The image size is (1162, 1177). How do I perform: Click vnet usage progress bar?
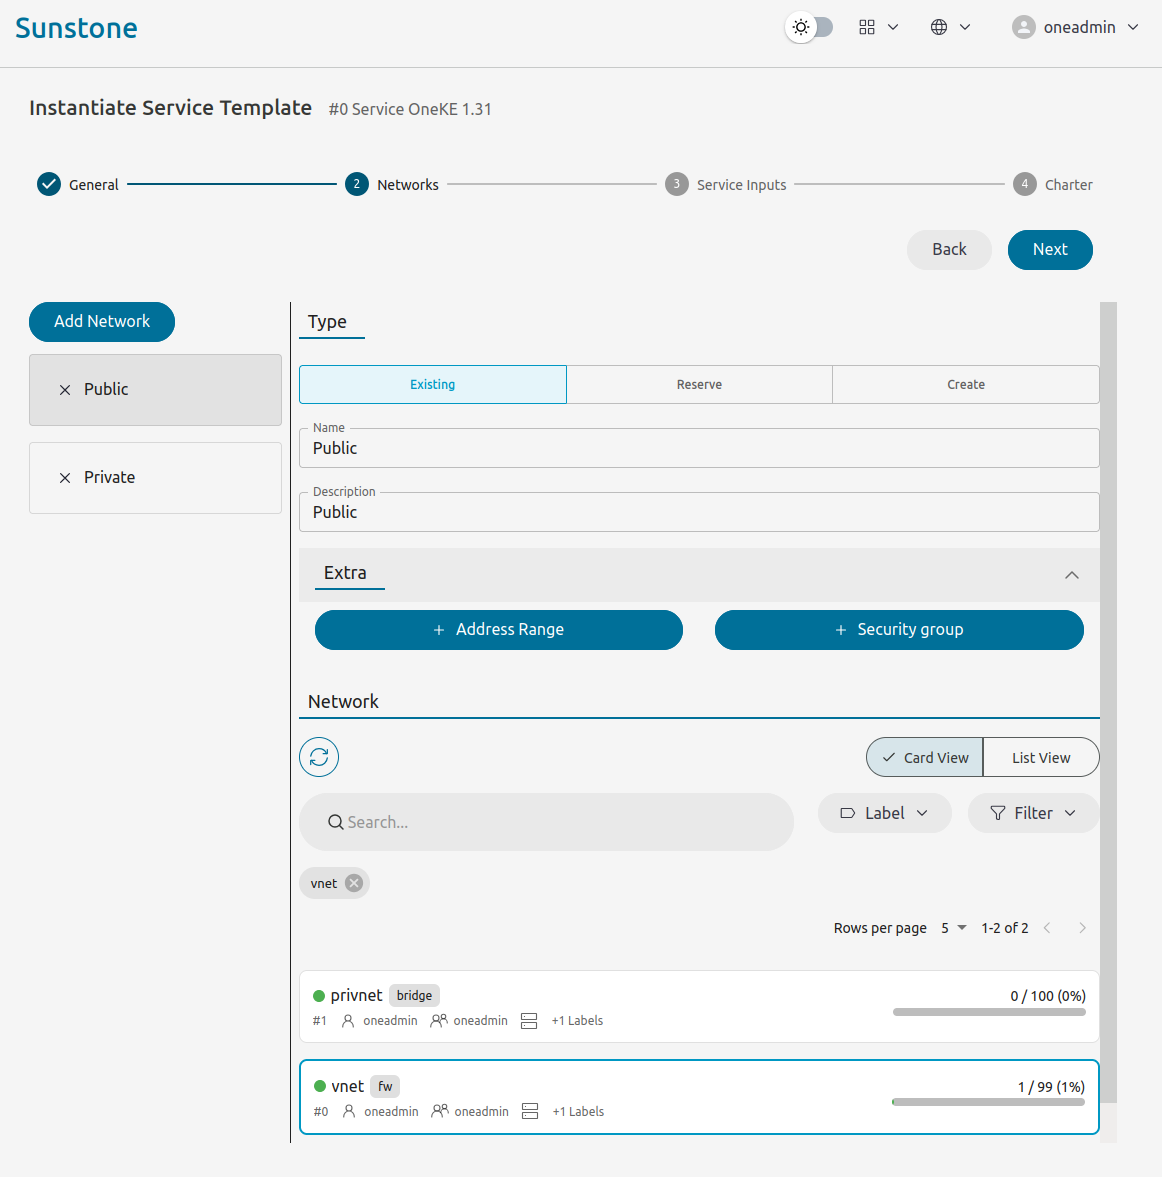[x=989, y=1102]
